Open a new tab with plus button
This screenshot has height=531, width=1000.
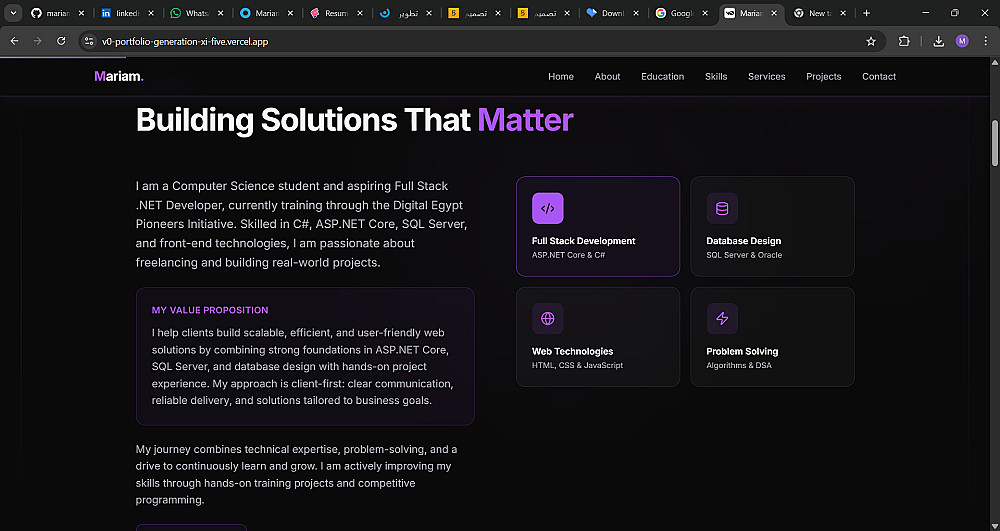click(x=866, y=13)
